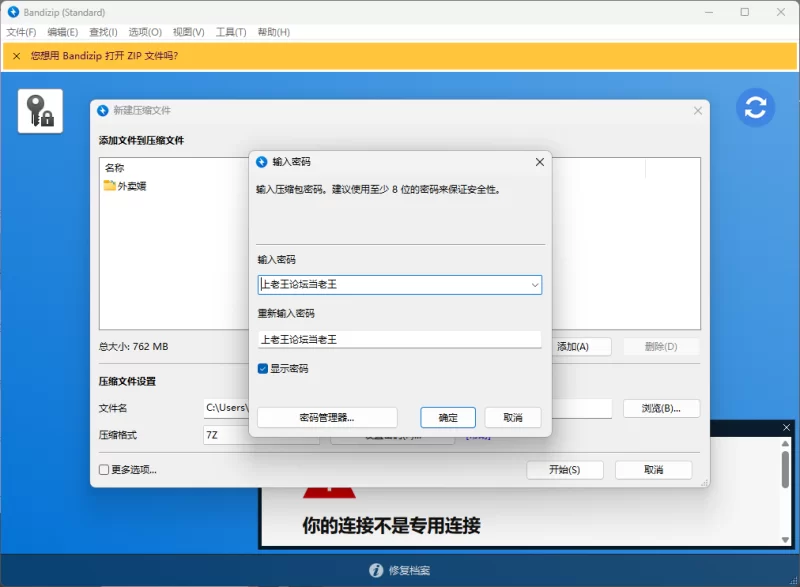The image size is (800, 587).
Task: Click the scroll down arrow in warning panel
Action: pyautogui.click(x=786, y=540)
